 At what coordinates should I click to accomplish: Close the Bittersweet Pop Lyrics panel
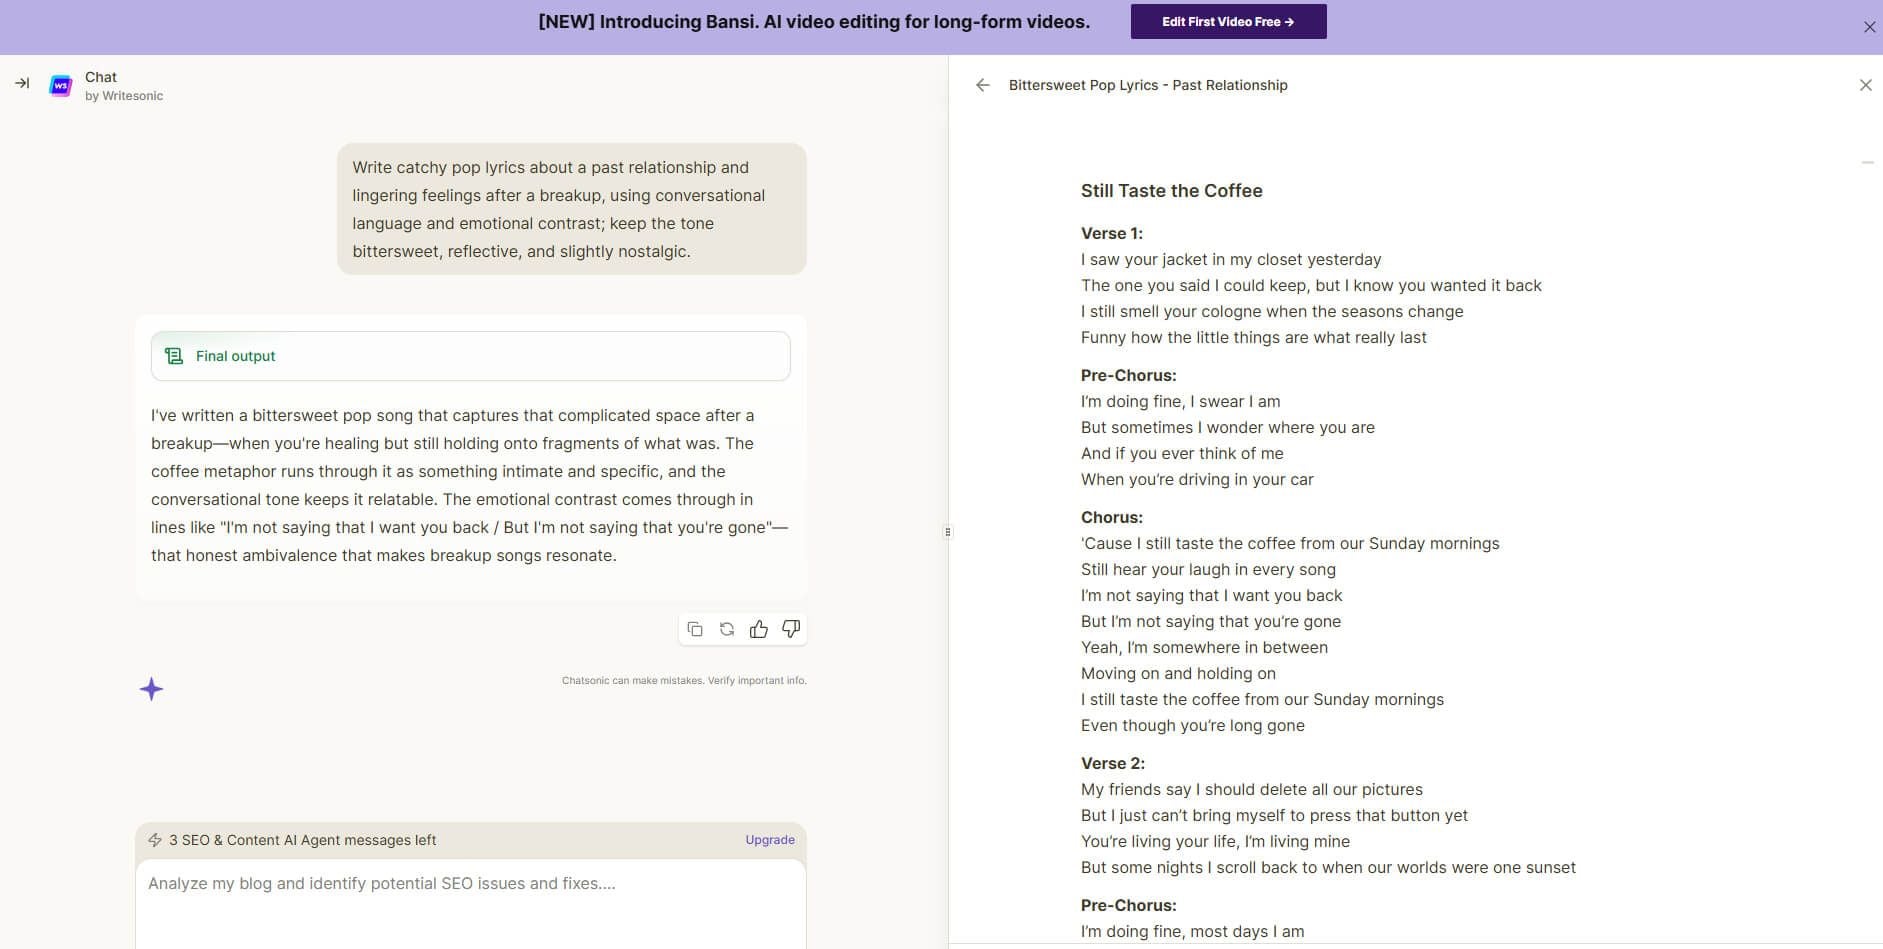1865,85
